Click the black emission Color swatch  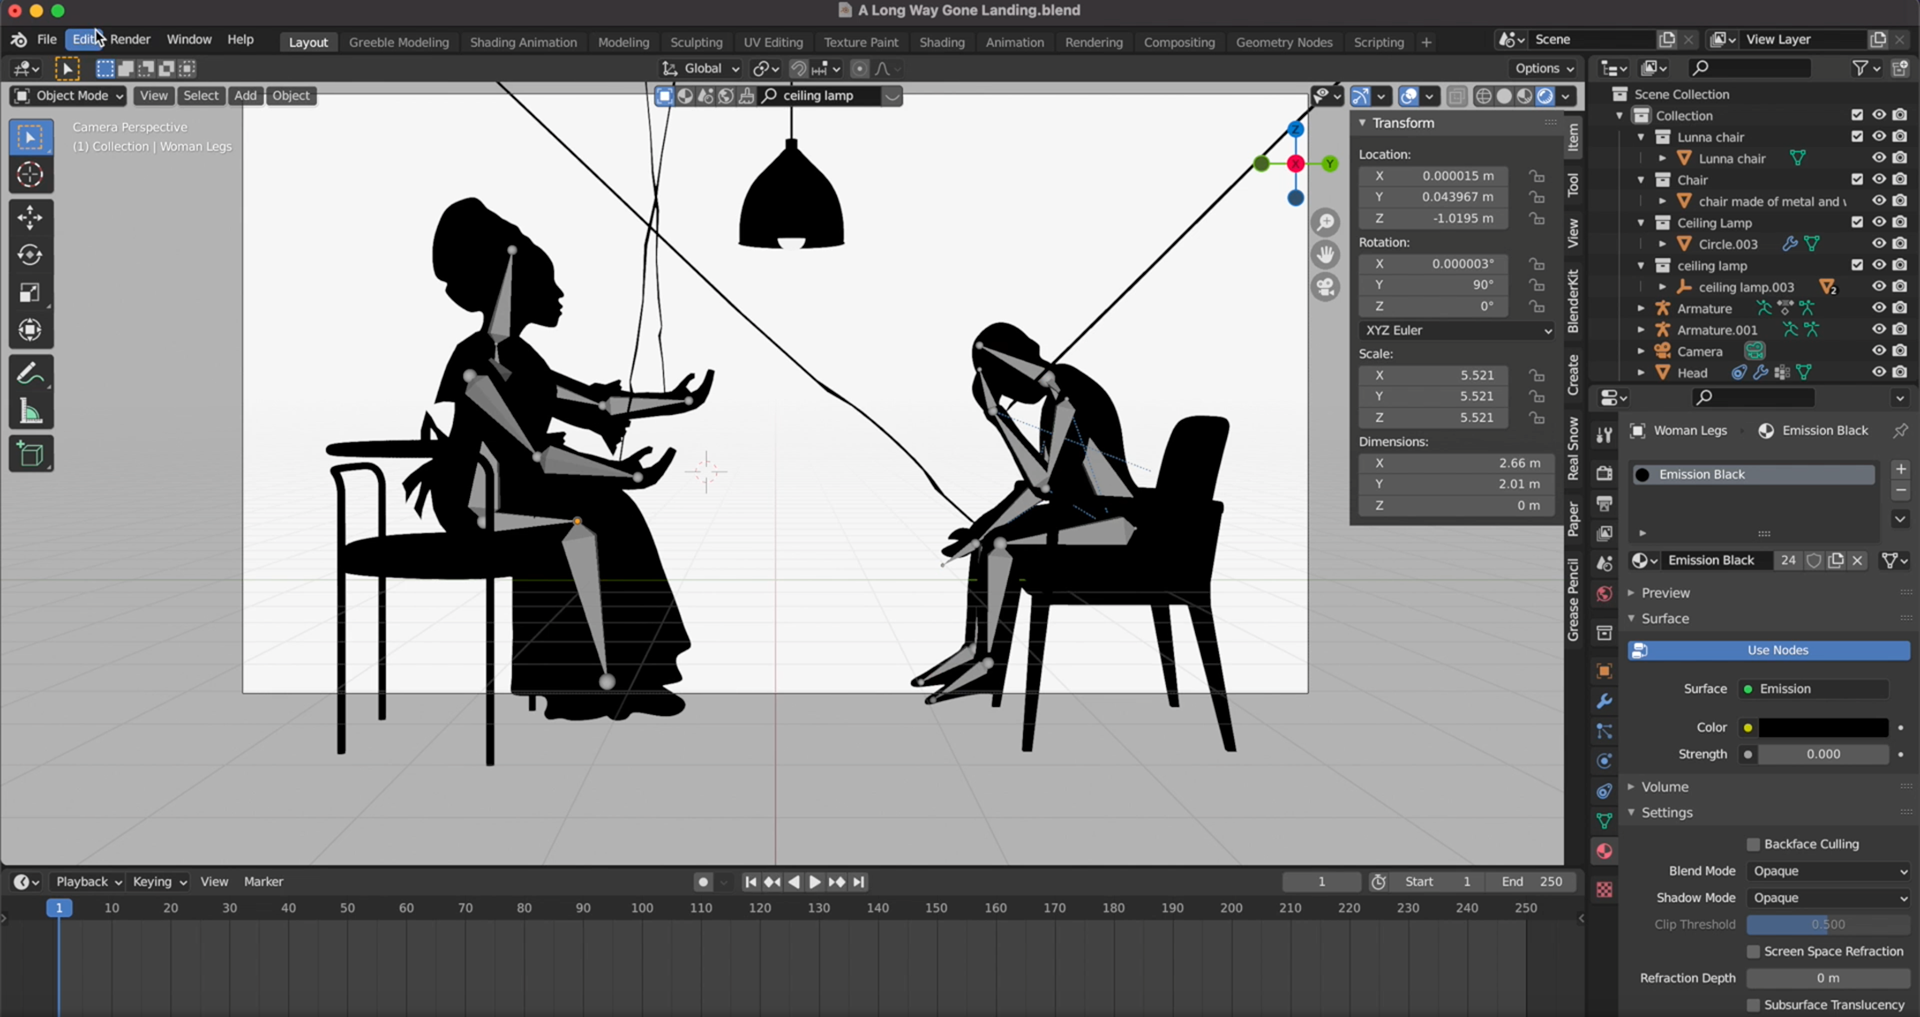click(1823, 728)
